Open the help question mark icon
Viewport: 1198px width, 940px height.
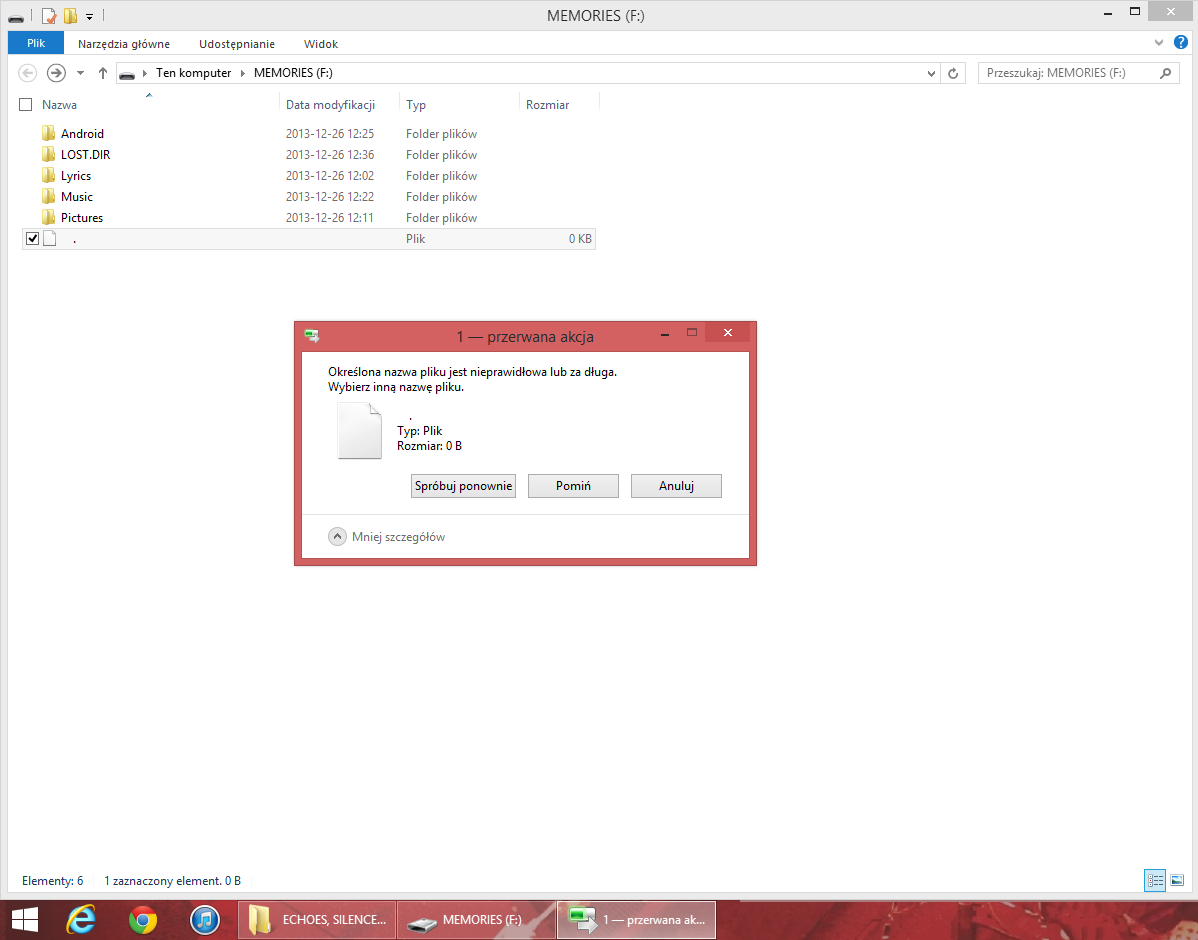click(1181, 43)
